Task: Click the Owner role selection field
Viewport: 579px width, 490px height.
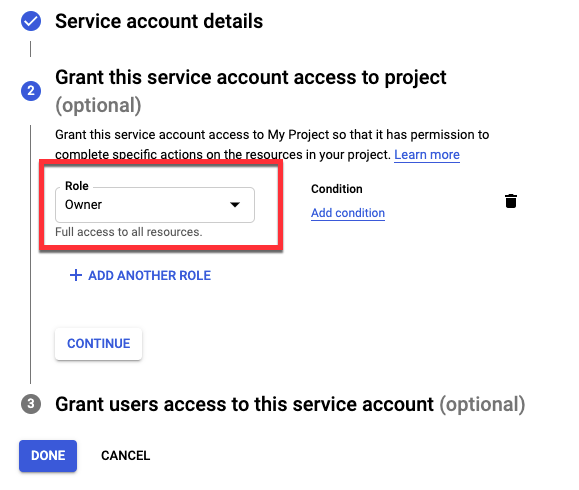Action: tap(155, 205)
